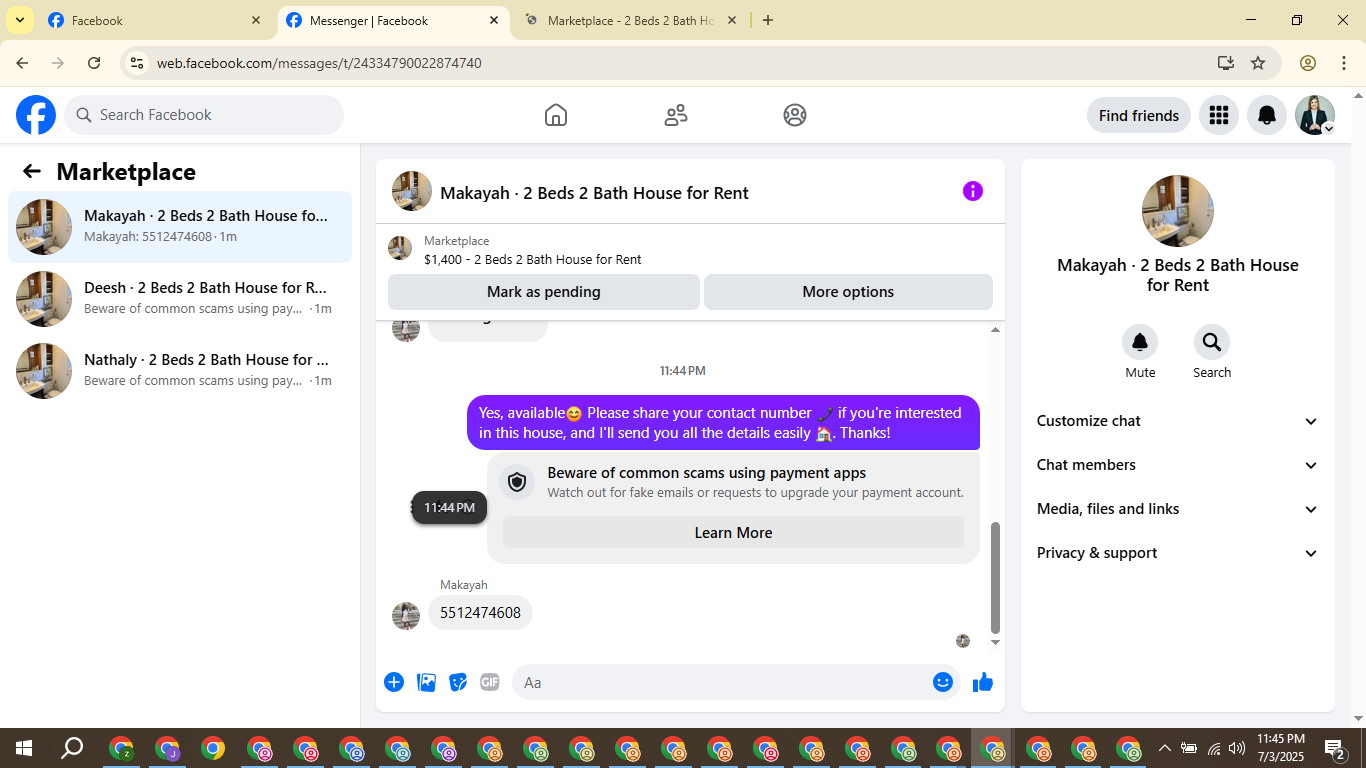Viewport: 1366px width, 768px height.
Task: Expand Customize chat section
Action: (1178, 421)
